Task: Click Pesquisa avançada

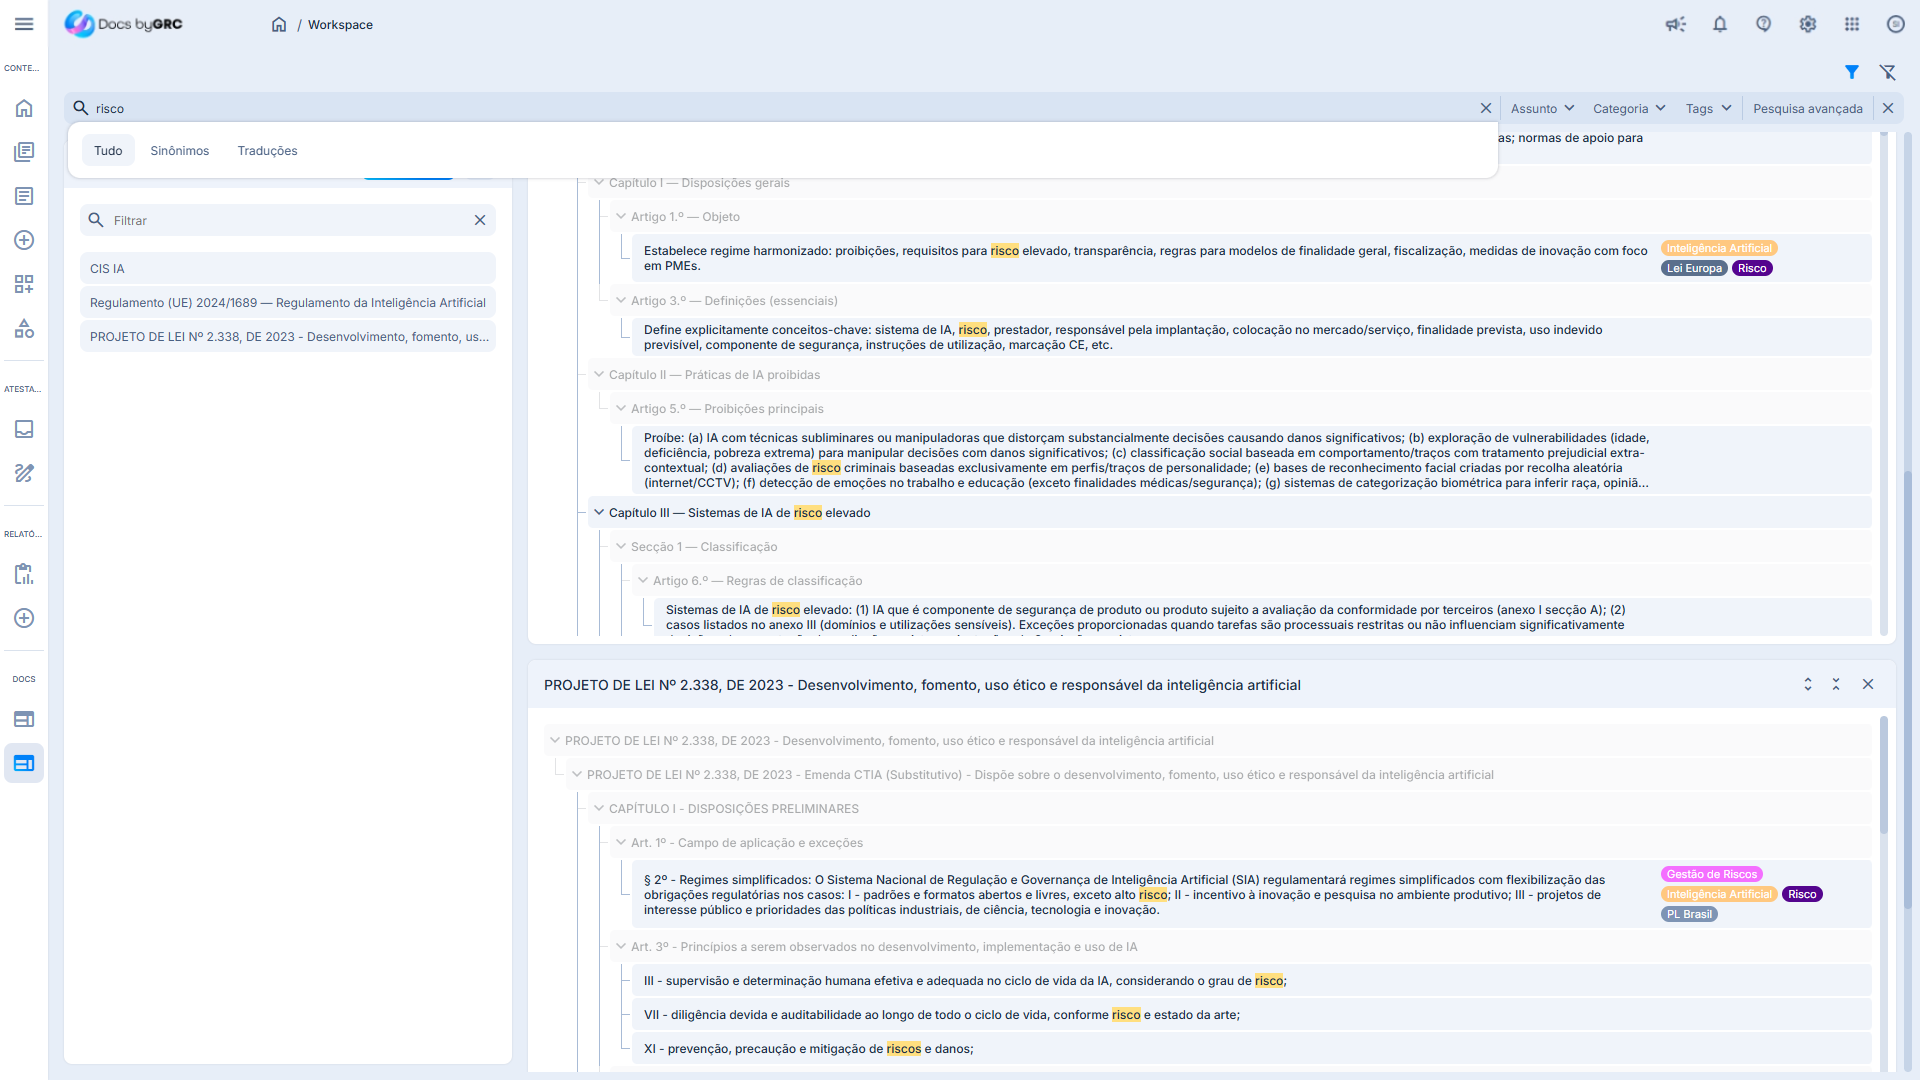Action: tap(1807, 108)
